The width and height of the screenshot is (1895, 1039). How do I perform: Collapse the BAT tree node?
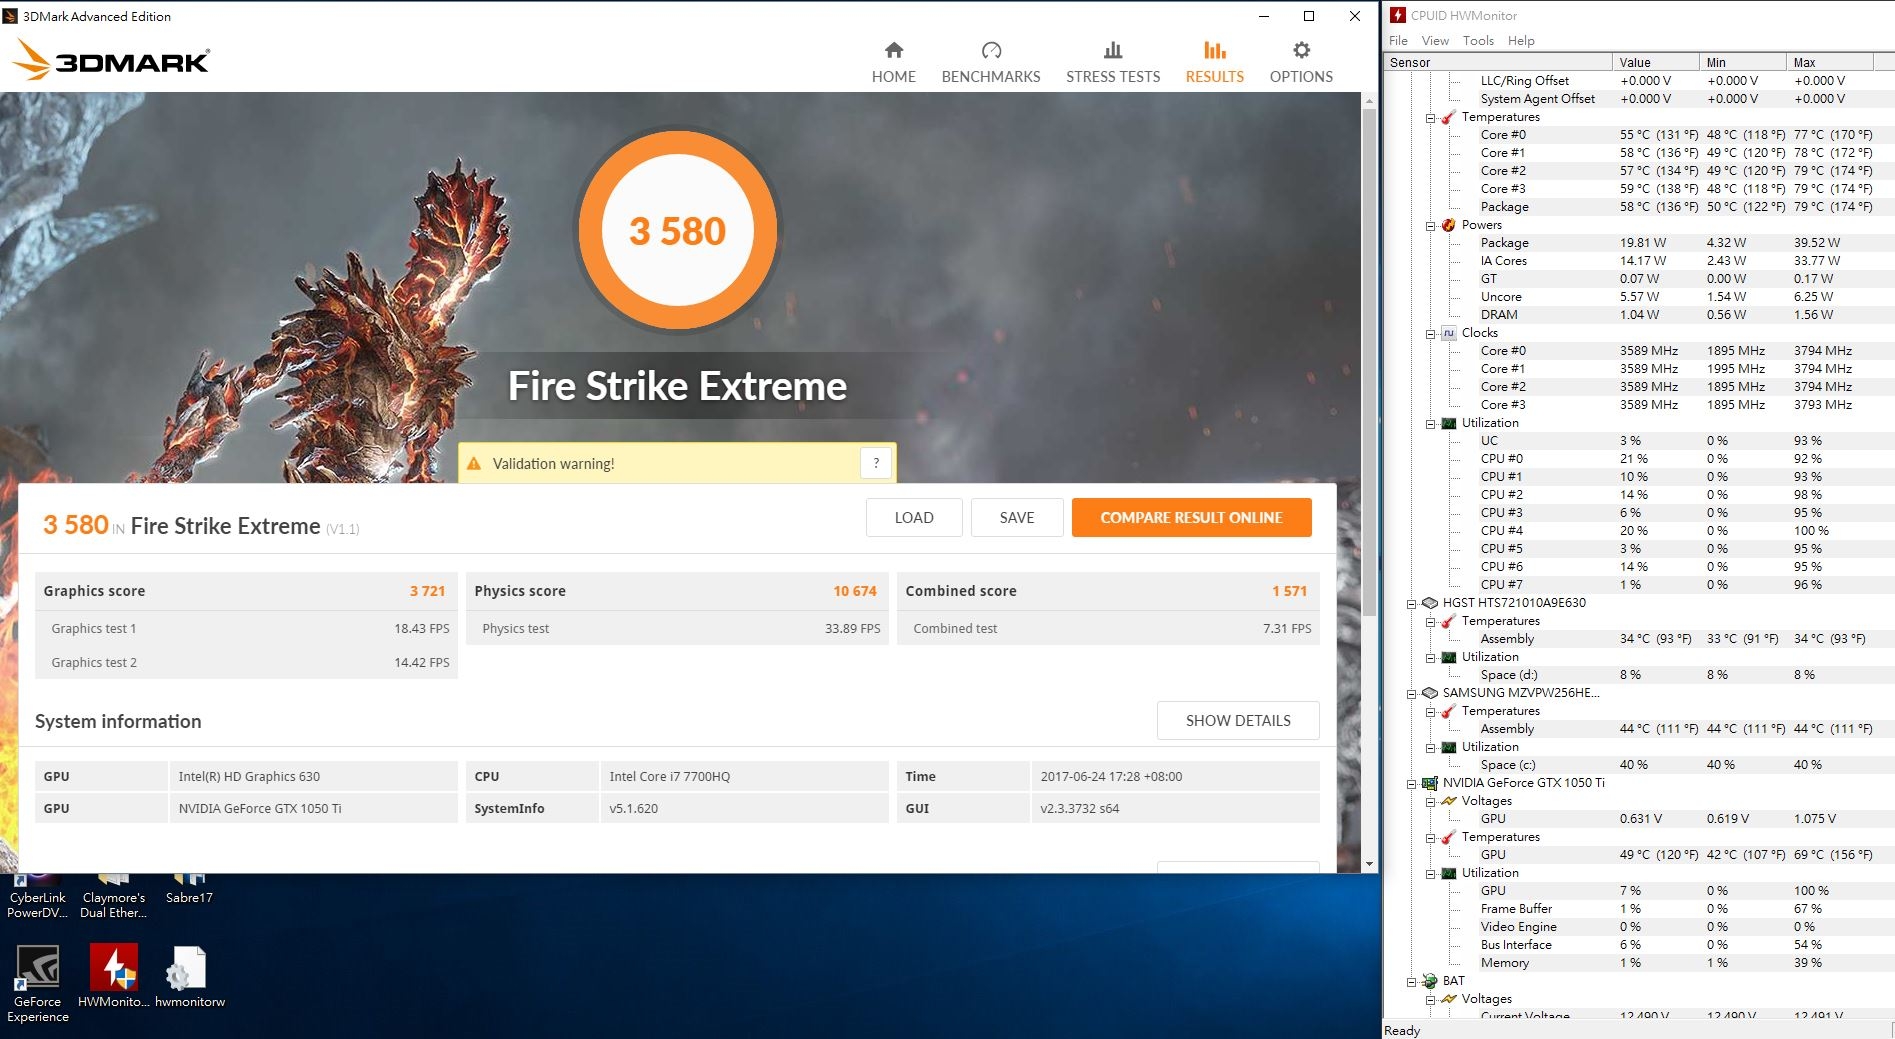[1412, 982]
